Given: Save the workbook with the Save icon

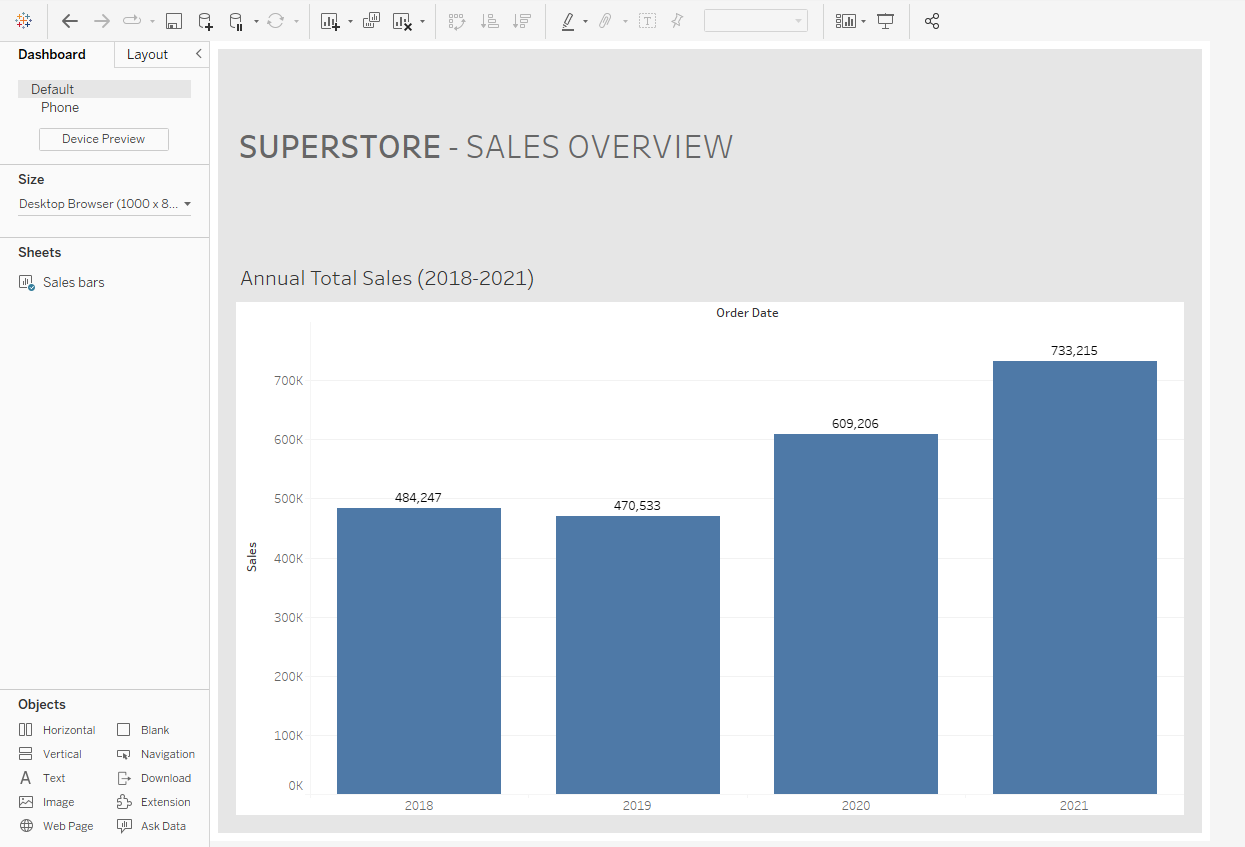Looking at the screenshot, I should click(x=173, y=21).
